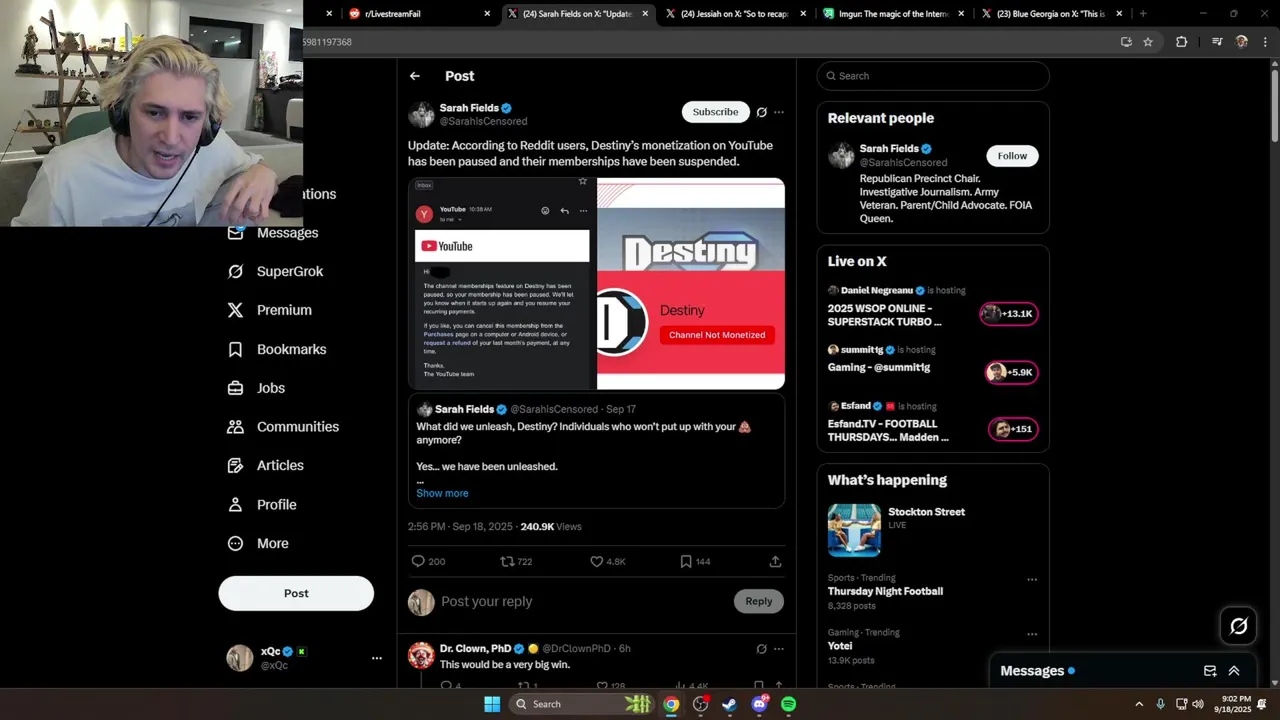Focus the X Search box
The image size is (1280, 720).
coord(933,76)
